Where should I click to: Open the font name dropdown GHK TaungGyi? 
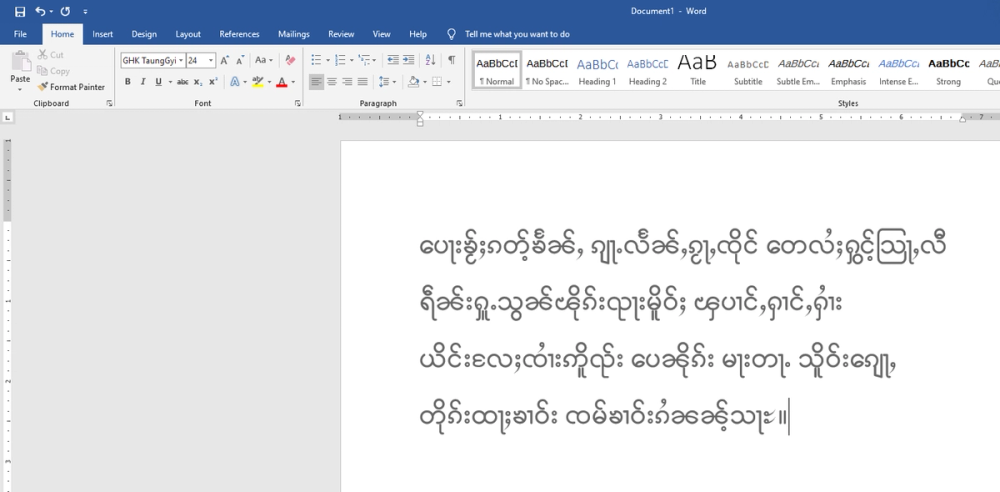point(181,61)
